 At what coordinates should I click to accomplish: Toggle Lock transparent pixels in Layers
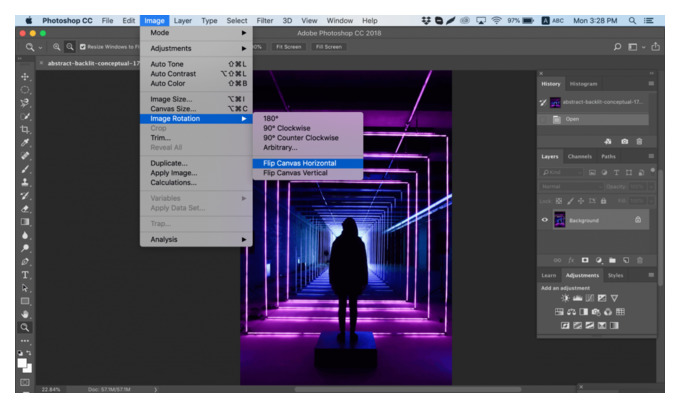pos(559,201)
